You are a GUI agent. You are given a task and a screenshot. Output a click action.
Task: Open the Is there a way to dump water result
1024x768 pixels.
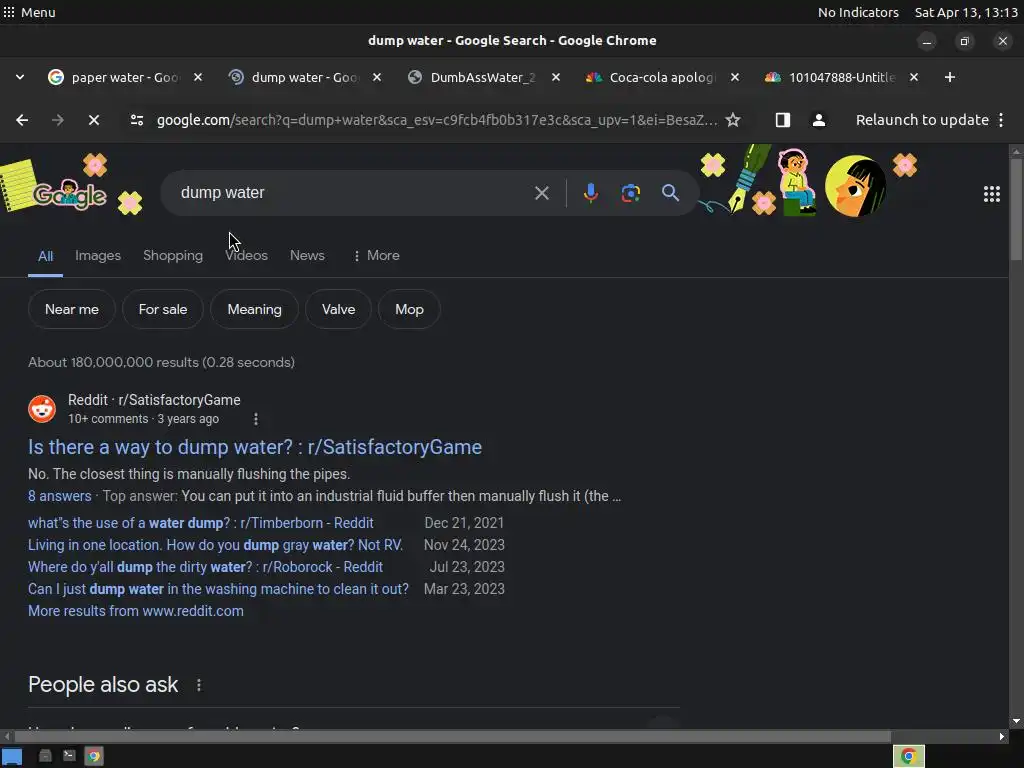[255, 447]
